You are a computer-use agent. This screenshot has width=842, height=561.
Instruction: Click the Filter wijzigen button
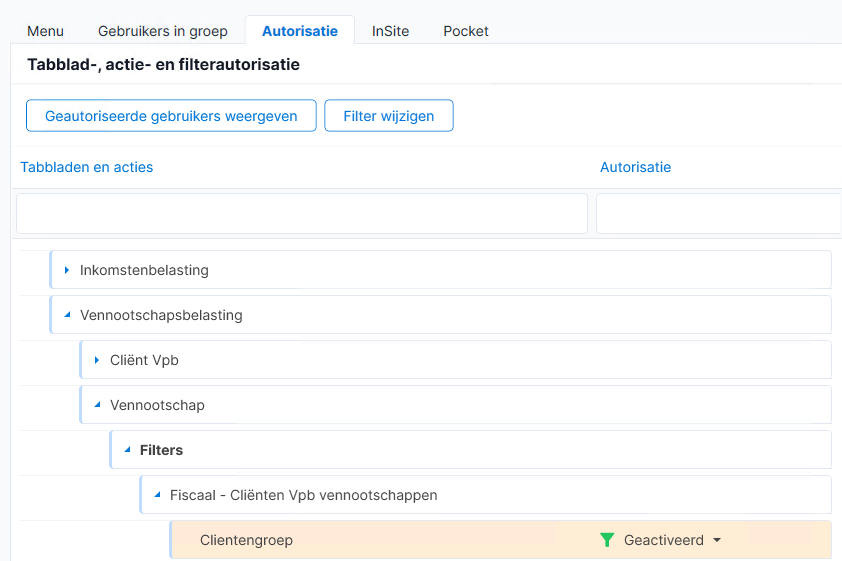389,115
